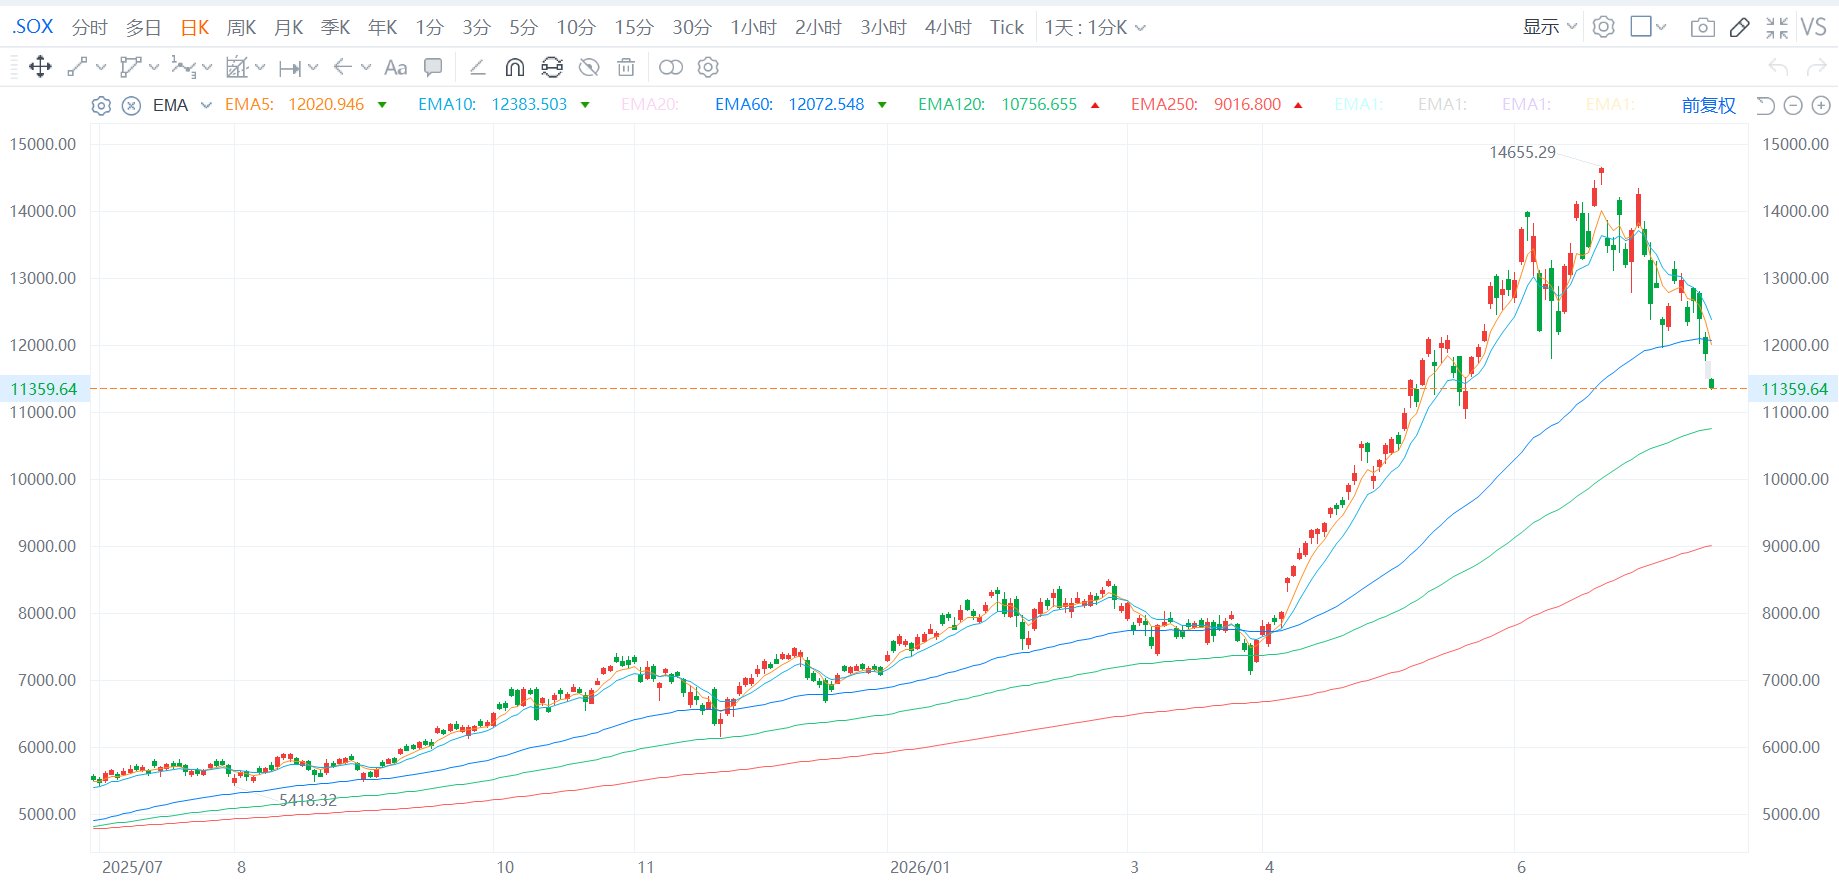1839x882 pixels.
Task: Expand the trend line tool dropdown
Action: tap(101, 68)
